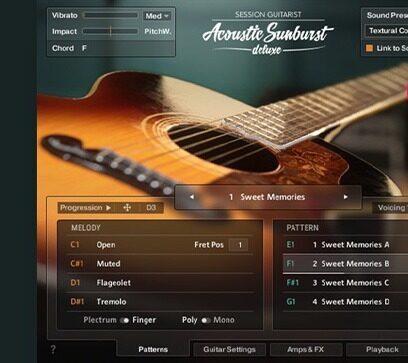The image size is (408, 363).
Task: Select pattern 4 Sweet Memories D
Action: tap(346, 302)
